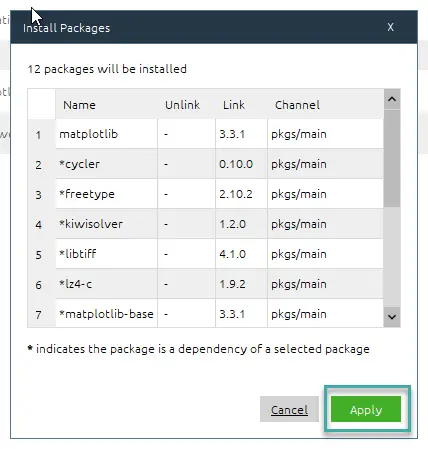Select the *matplotlib-base package name cell
This screenshot has height=449, width=428.
pos(106,313)
